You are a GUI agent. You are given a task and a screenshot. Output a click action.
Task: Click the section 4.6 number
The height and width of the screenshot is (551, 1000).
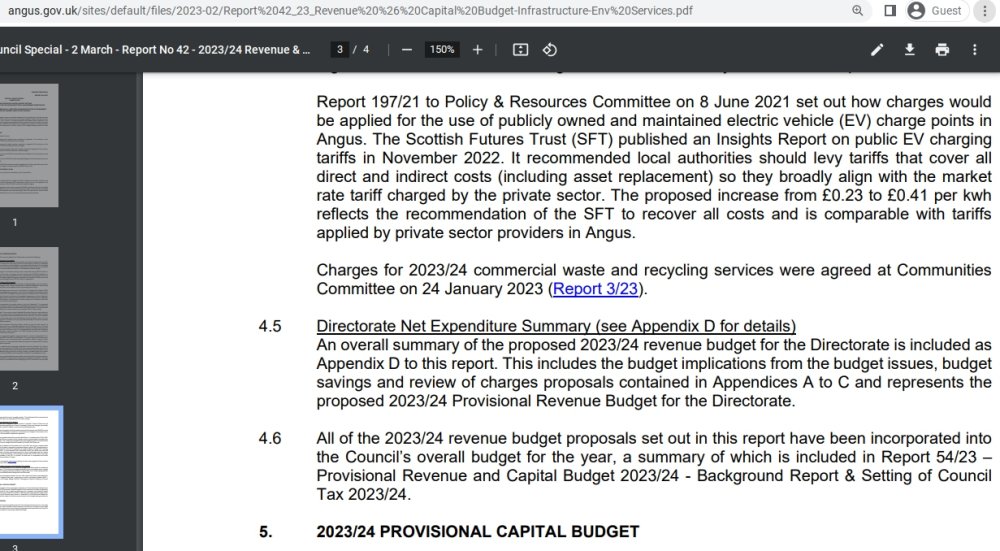tap(270, 439)
